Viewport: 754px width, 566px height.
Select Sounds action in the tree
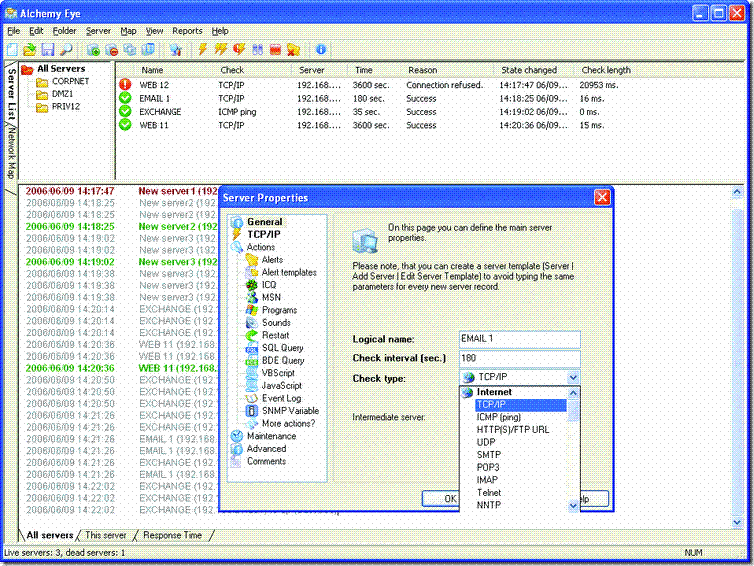click(276, 323)
